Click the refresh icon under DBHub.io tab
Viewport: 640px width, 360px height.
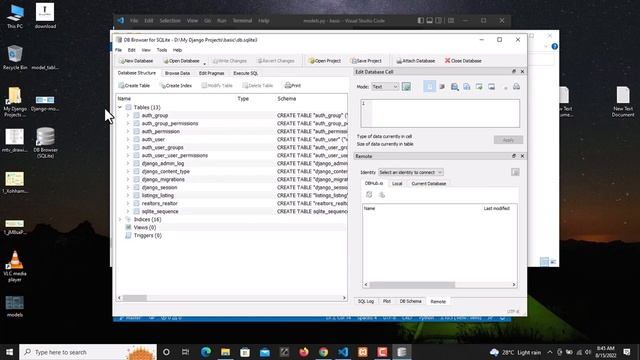tap(369, 195)
